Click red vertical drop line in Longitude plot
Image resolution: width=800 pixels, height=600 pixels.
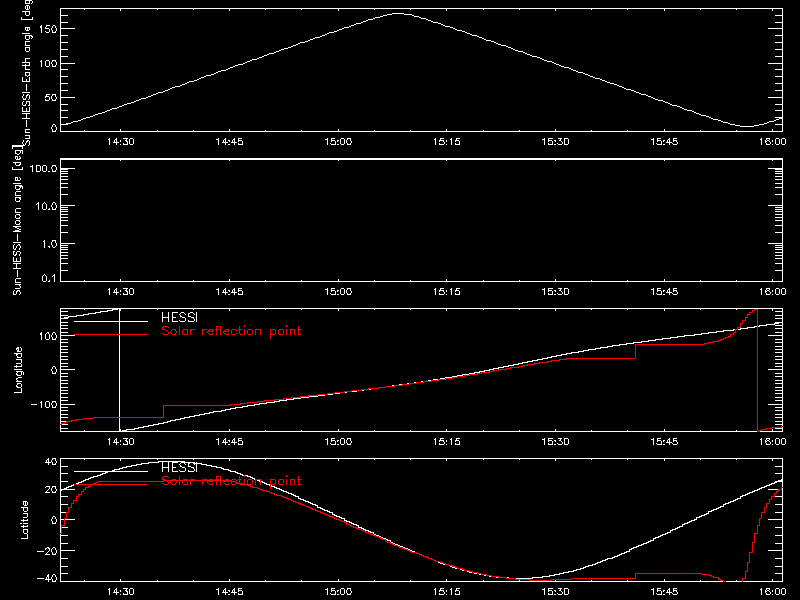point(758,370)
